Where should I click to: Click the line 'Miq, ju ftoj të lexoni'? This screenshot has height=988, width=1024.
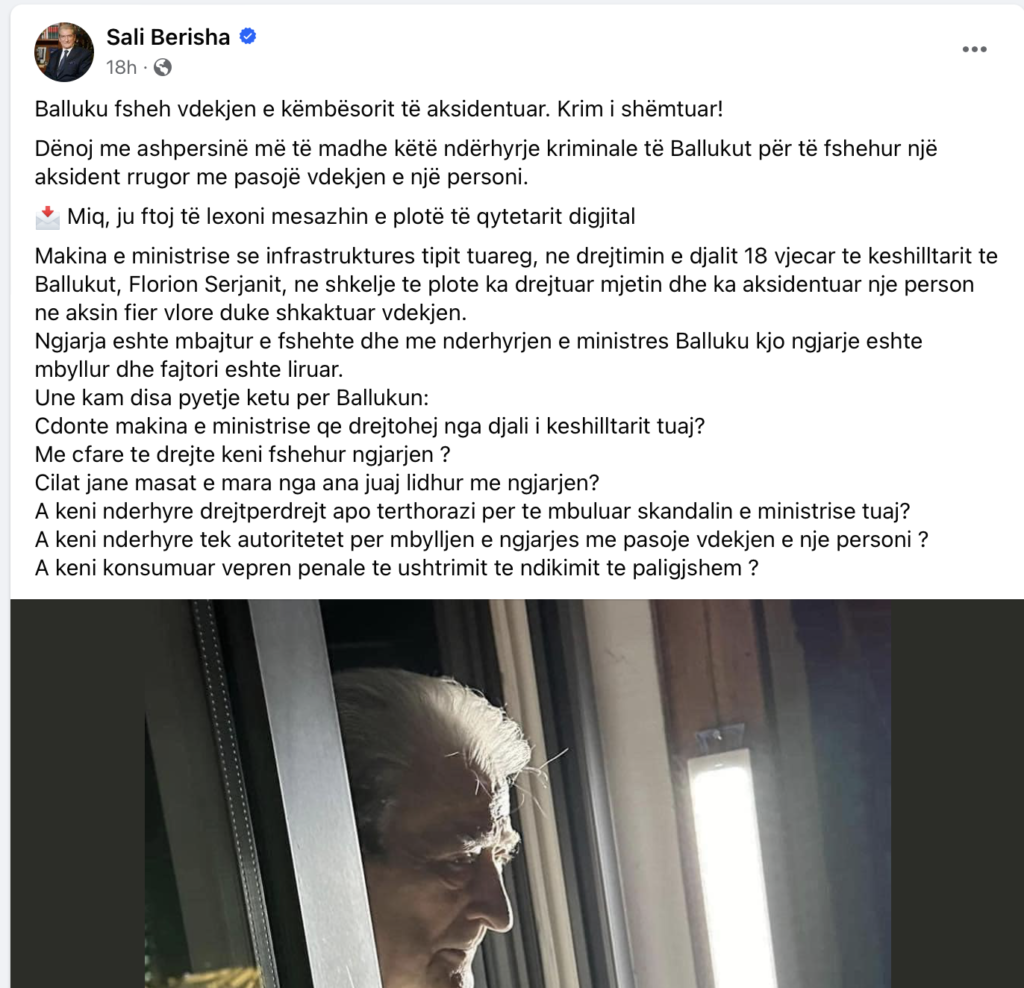(351, 217)
